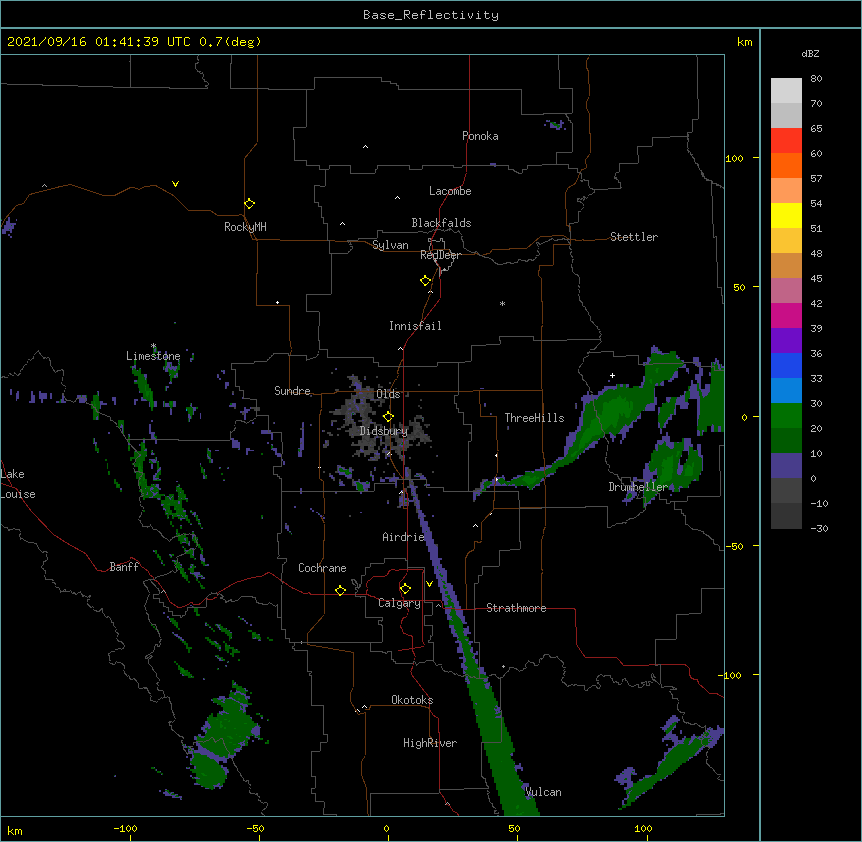Select the Drumheller label
This screenshot has width=862, height=842.
tap(638, 487)
